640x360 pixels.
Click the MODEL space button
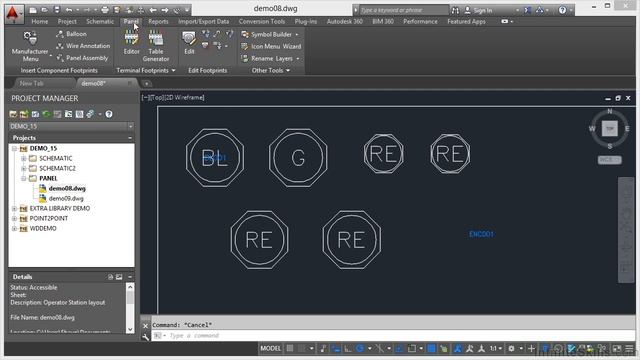point(271,348)
